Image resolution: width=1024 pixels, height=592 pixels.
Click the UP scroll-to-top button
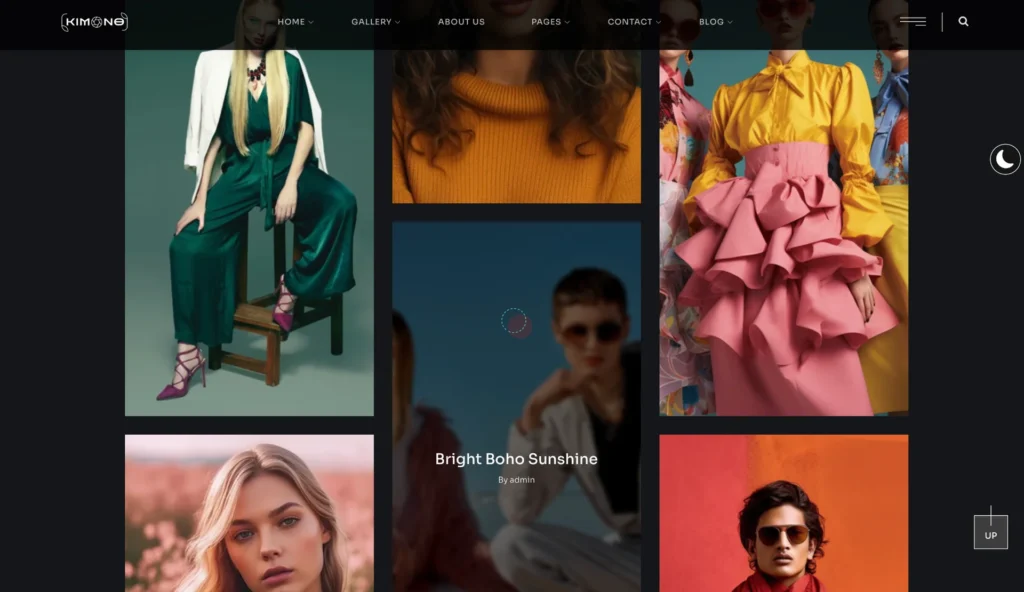[x=990, y=533]
